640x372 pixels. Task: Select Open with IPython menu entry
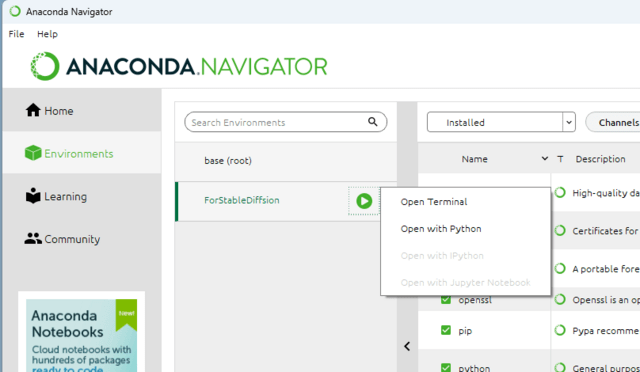tap(466, 256)
